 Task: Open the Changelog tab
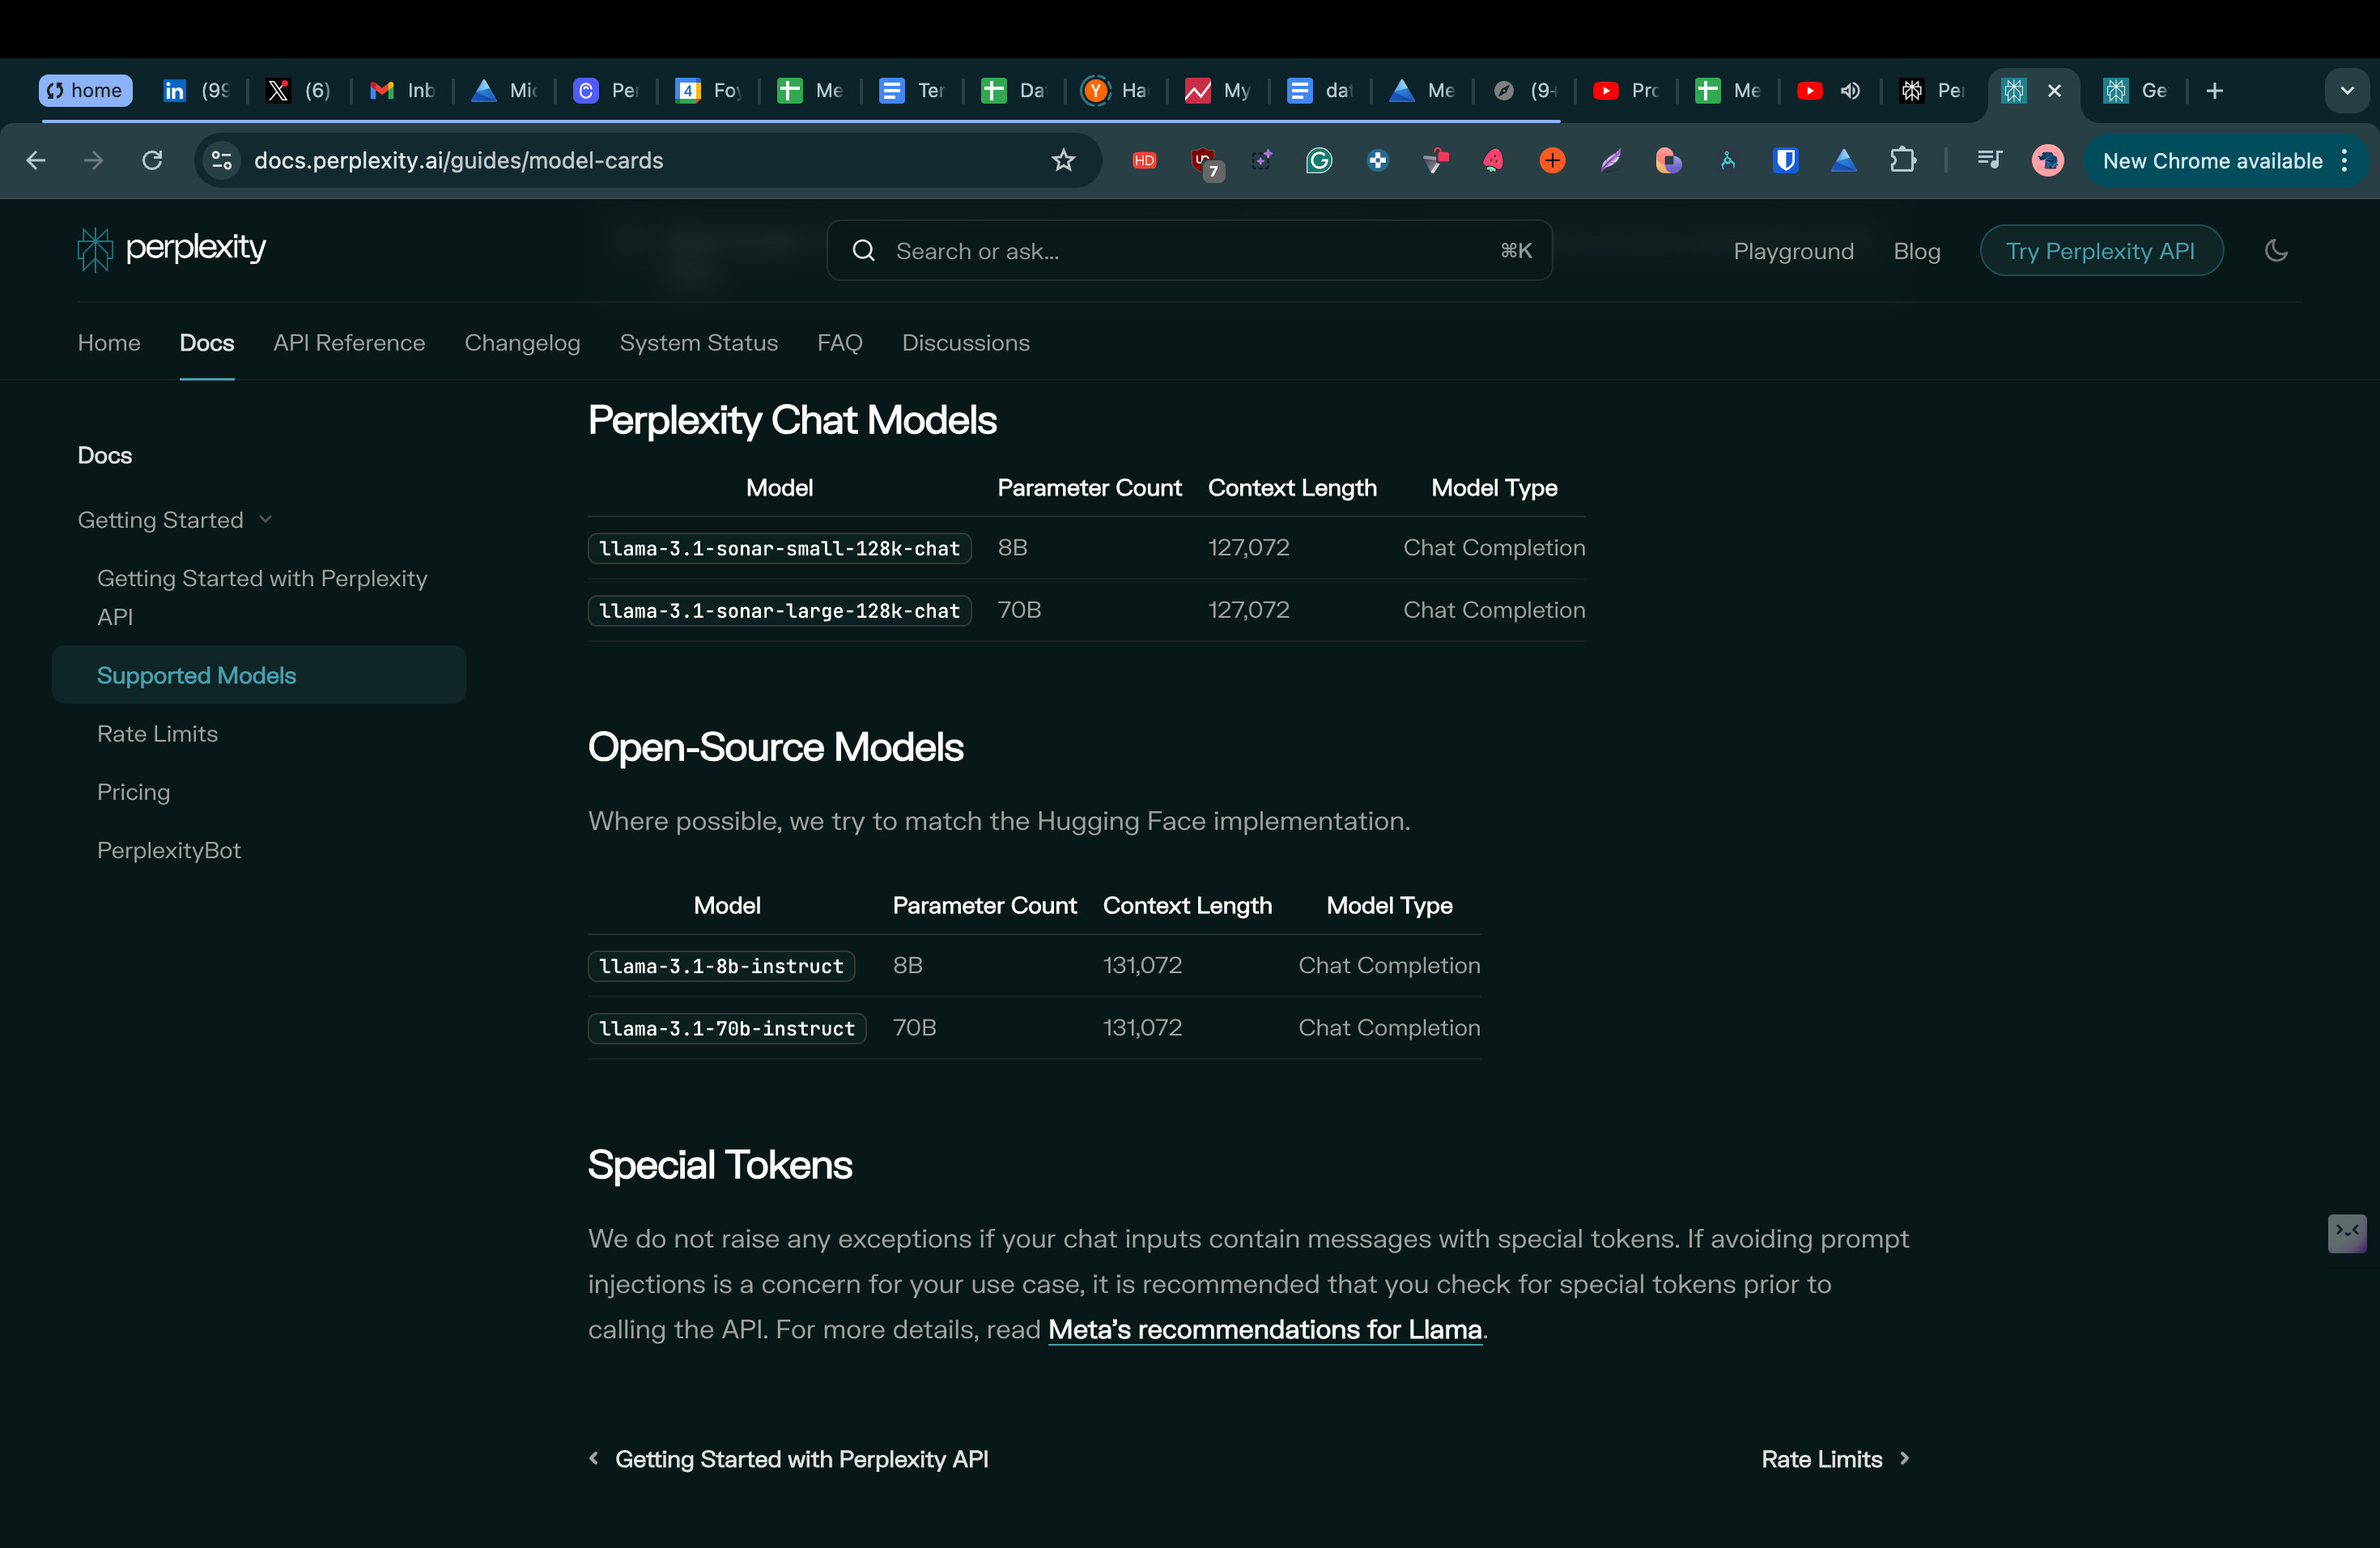click(x=522, y=343)
